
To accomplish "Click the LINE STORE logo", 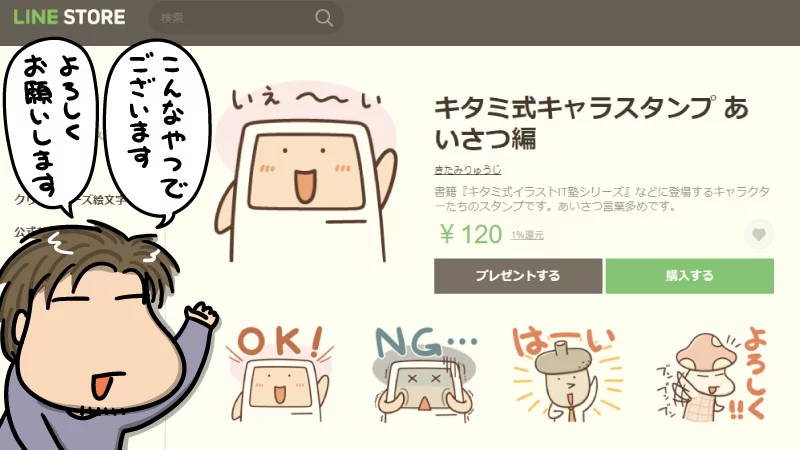I will point(69,17).
